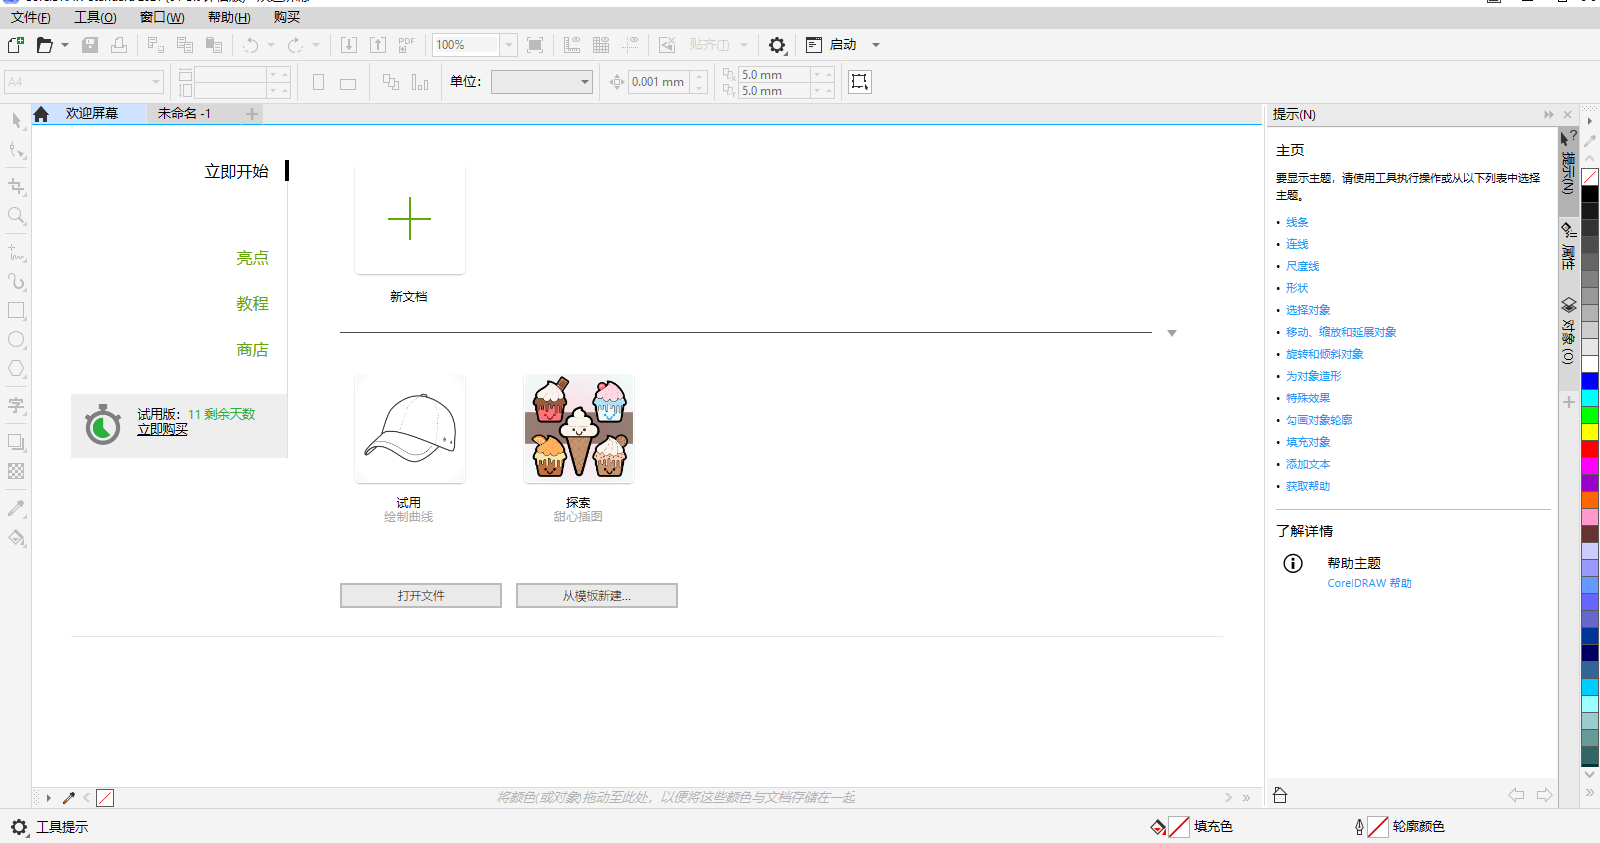Image resolution: width=1600 pixels, height=843 pixels.
Task: Open the zoom level 100% dropdown
Action: [508, 45]
